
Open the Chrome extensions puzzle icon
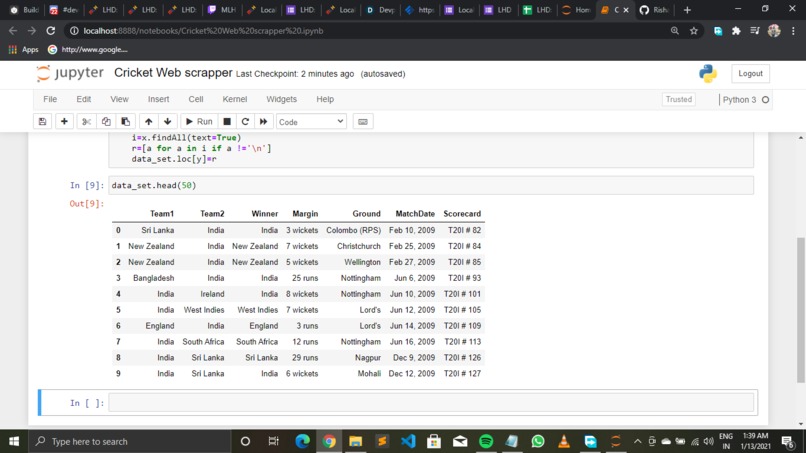[736, 31]
